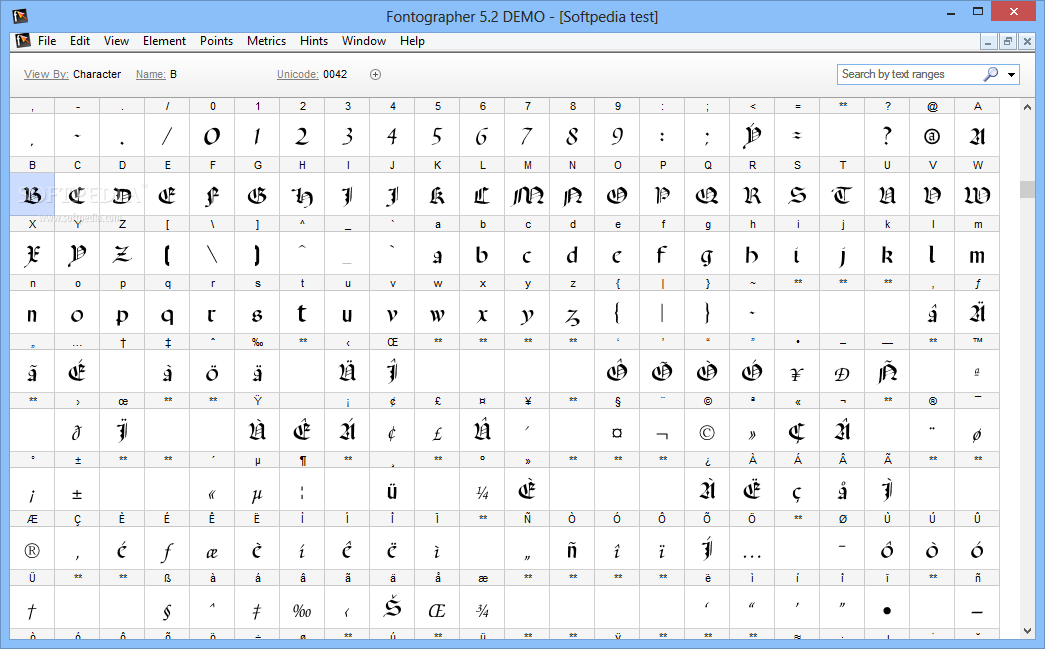This screenshot has height=649, width=1045.
Task: Select the glyph cell for at sign @
Action: pos(932,136)
